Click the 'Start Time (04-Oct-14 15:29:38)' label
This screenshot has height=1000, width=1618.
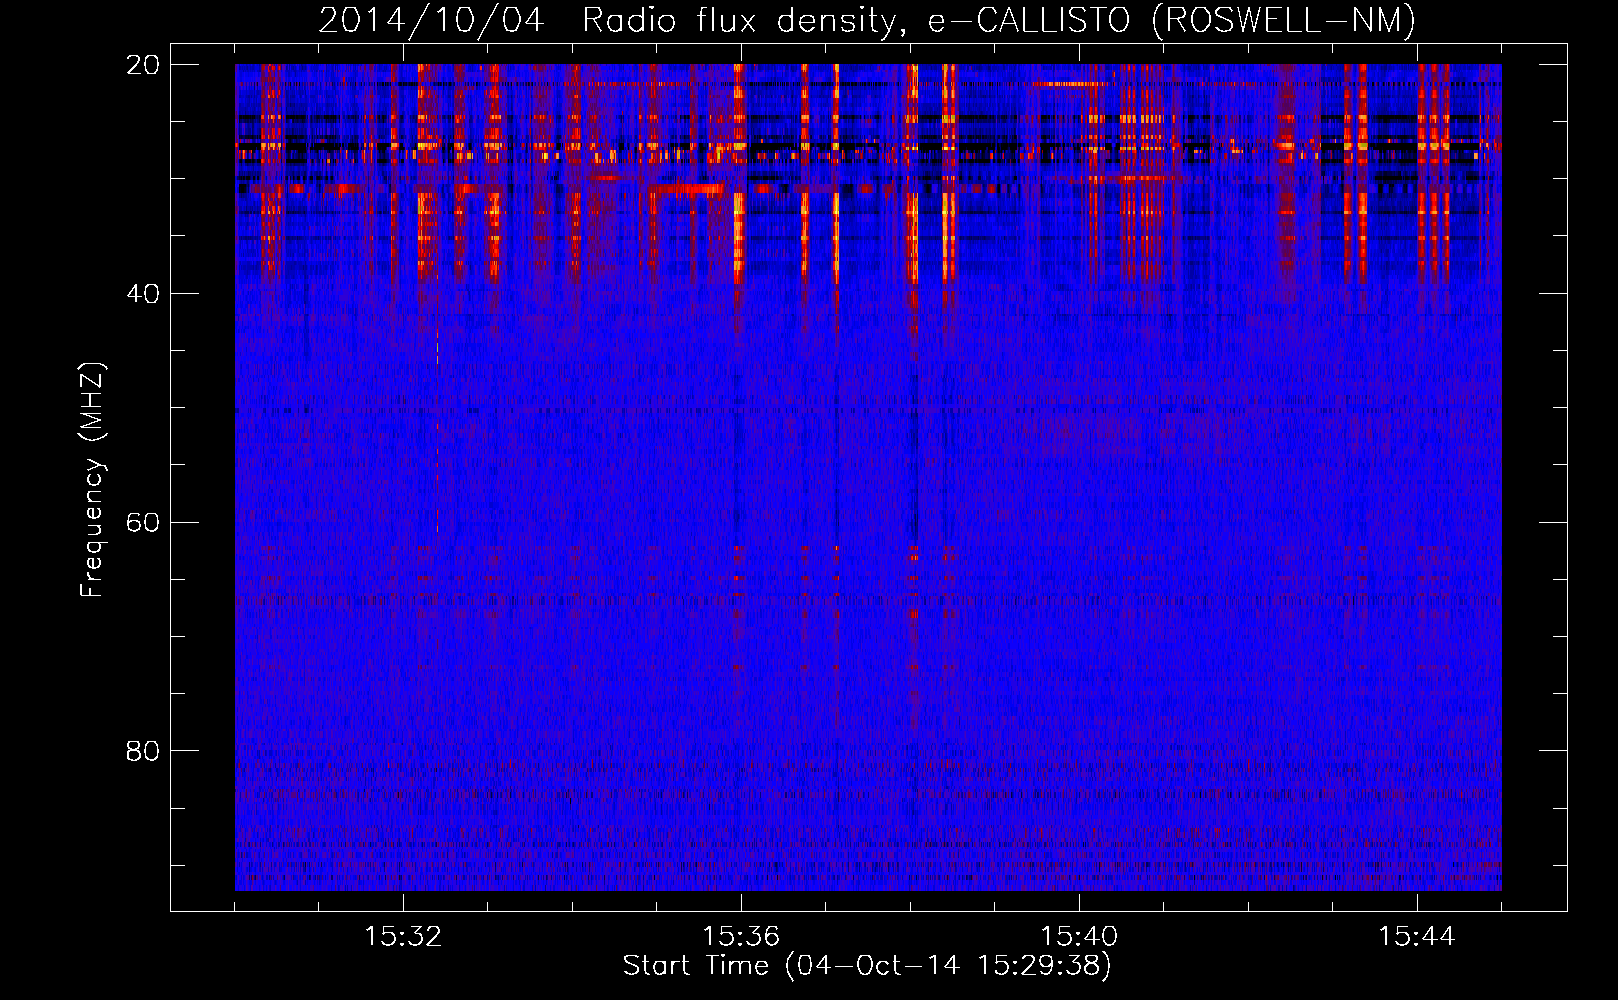click(x=867, y=965)
